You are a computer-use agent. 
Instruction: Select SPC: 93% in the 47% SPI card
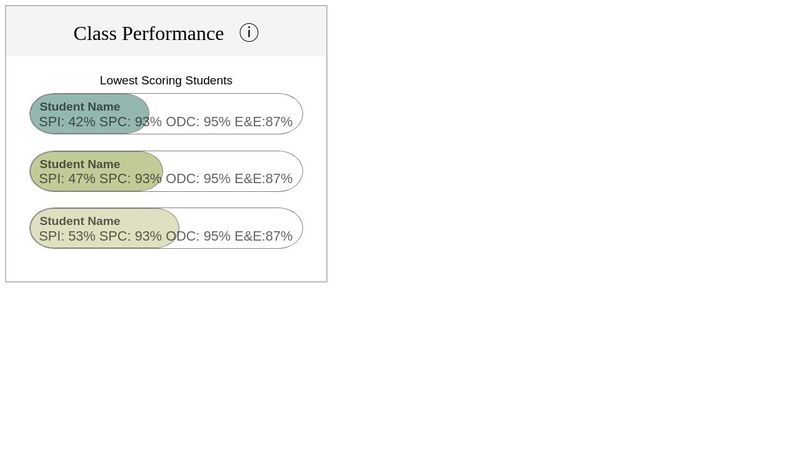[130, 179]
